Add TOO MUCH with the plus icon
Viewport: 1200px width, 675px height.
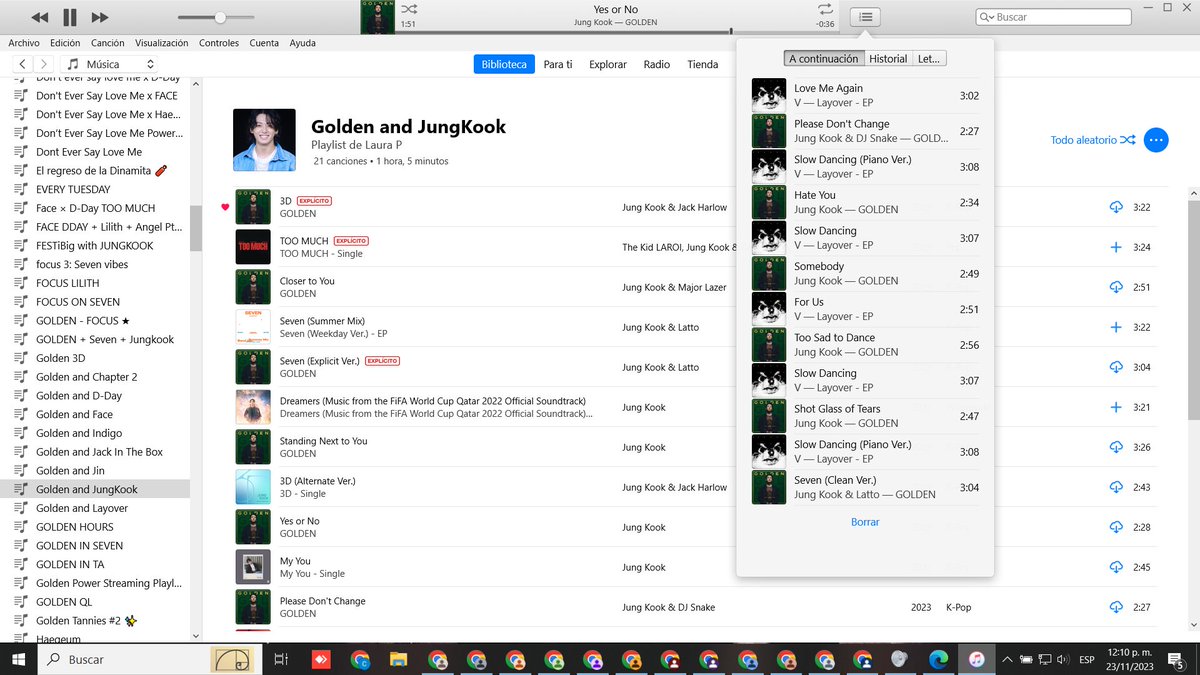pos(1116,247)
